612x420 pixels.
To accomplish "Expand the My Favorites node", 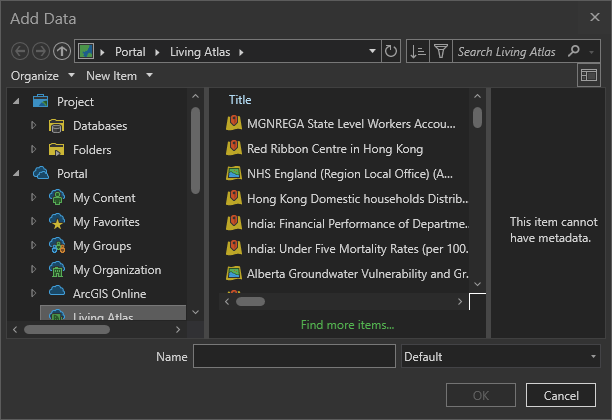I will [33, 221].
